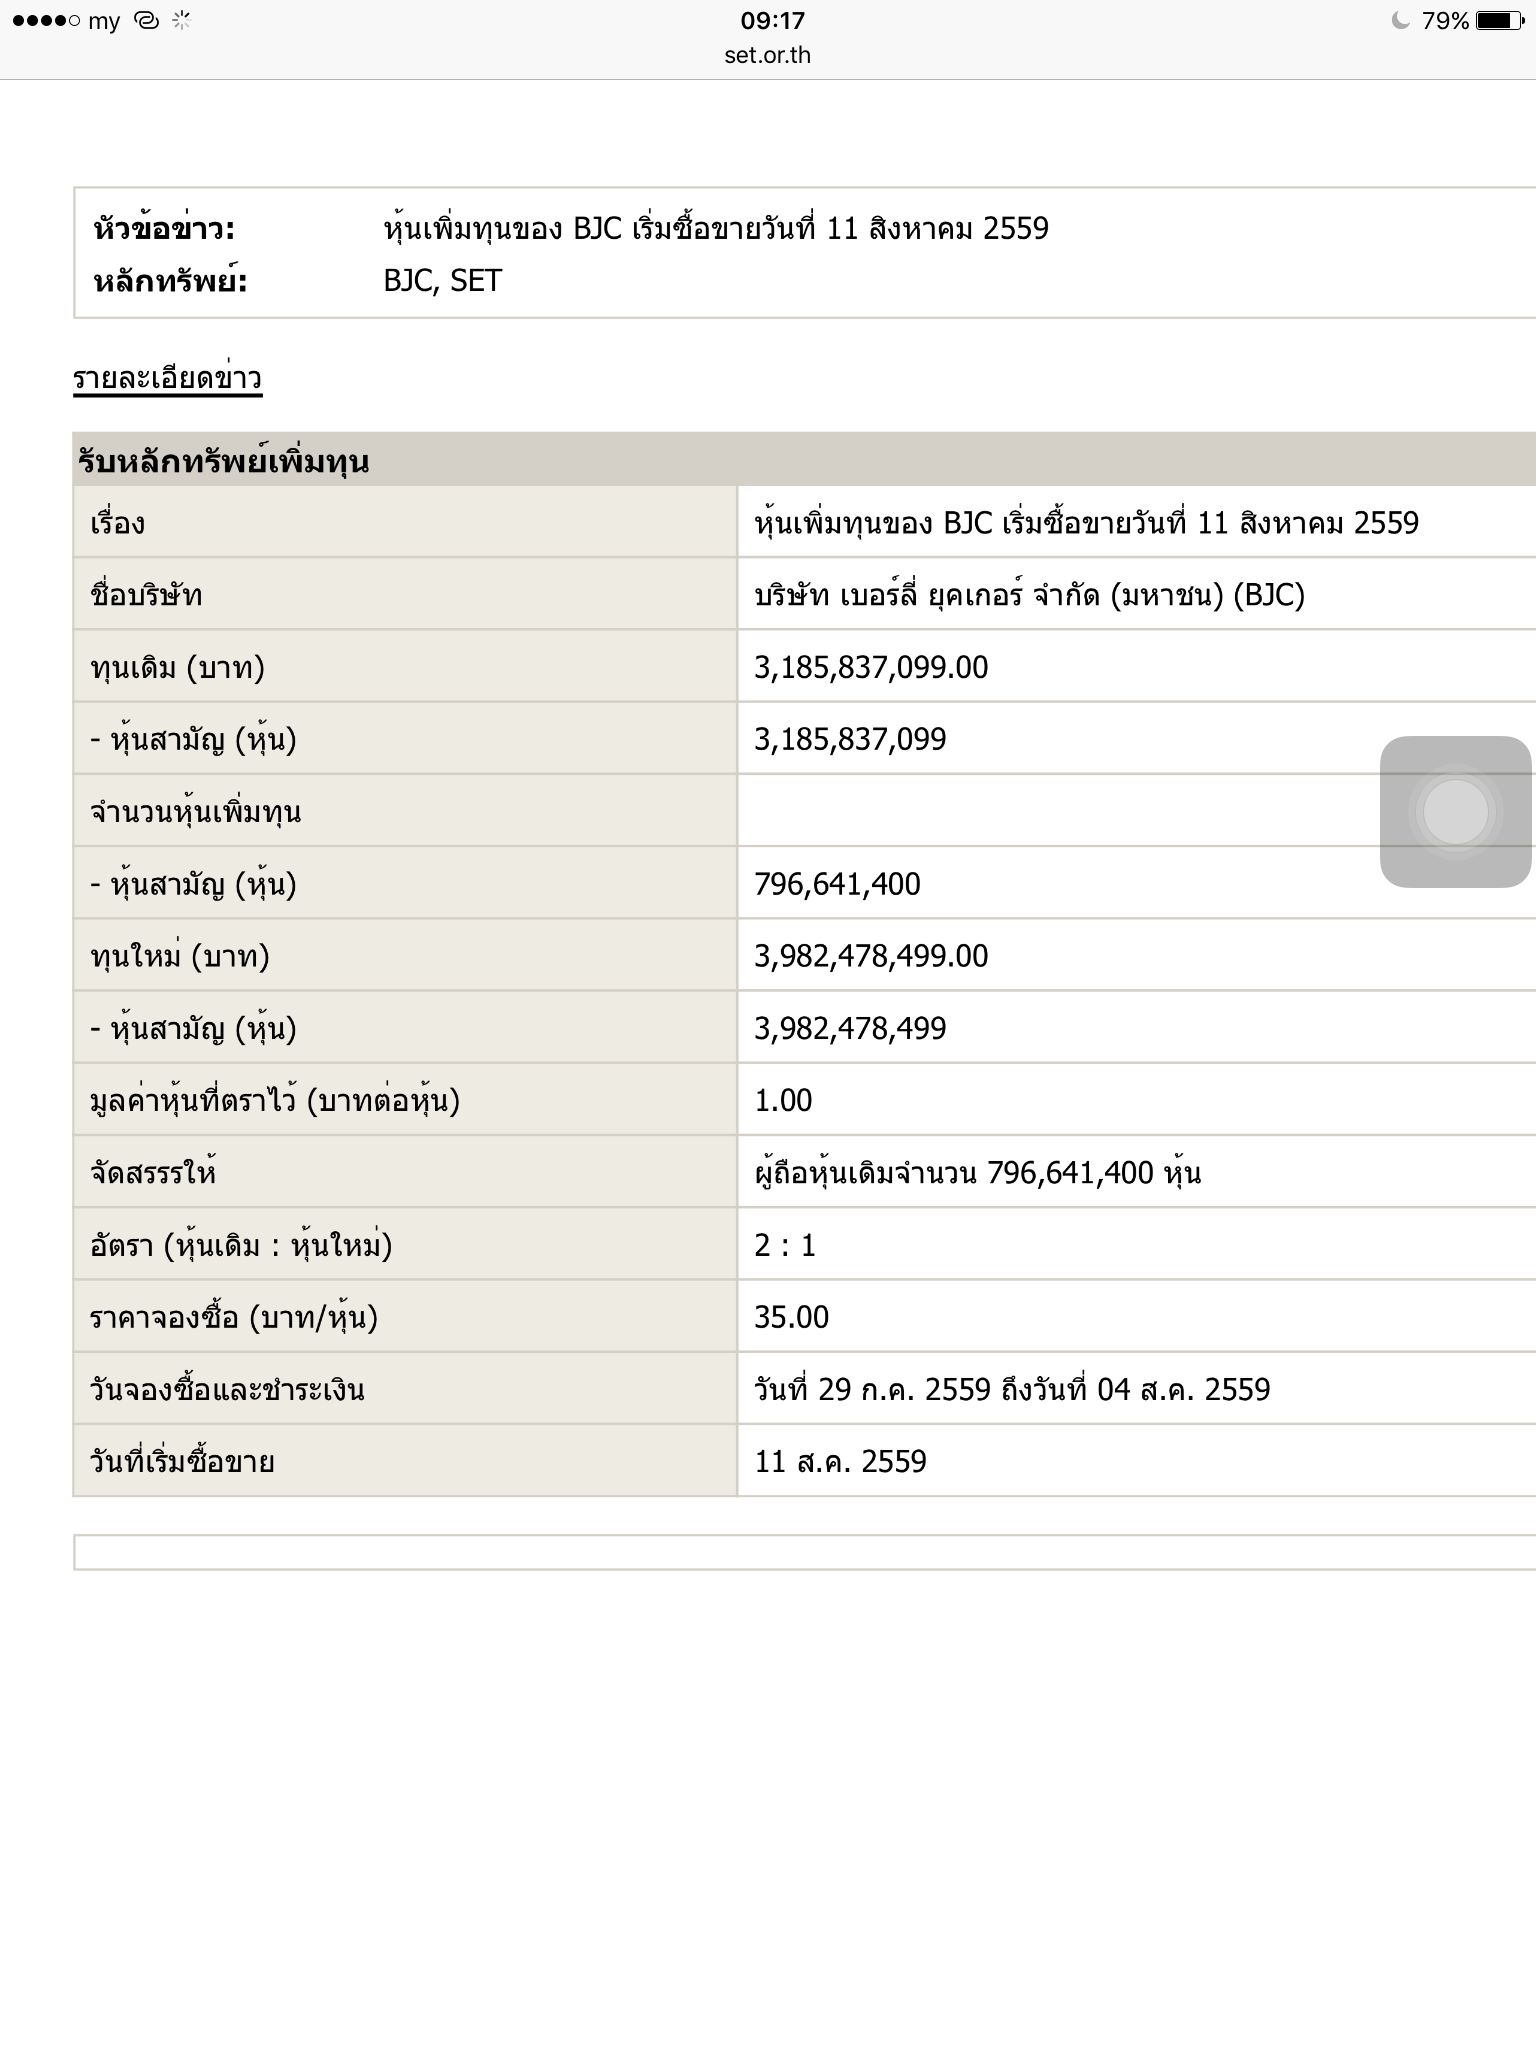Image resolution: width=1536 pixels, height=2048 pixels.
Task: Select share count 3,185,837,099
Action: coord(850,739)
